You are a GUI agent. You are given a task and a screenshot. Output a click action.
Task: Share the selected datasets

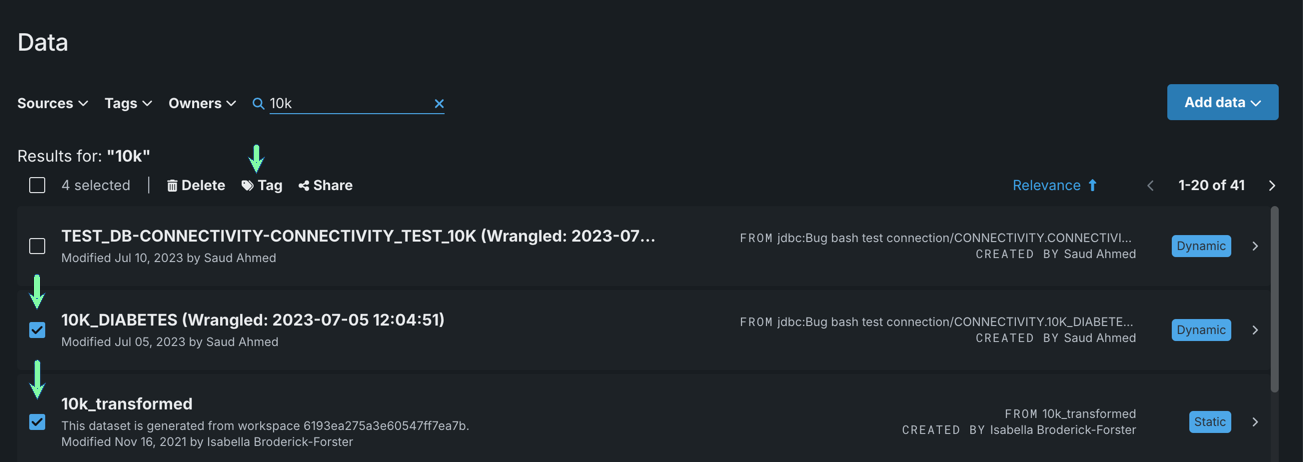(x=325, y=185)
